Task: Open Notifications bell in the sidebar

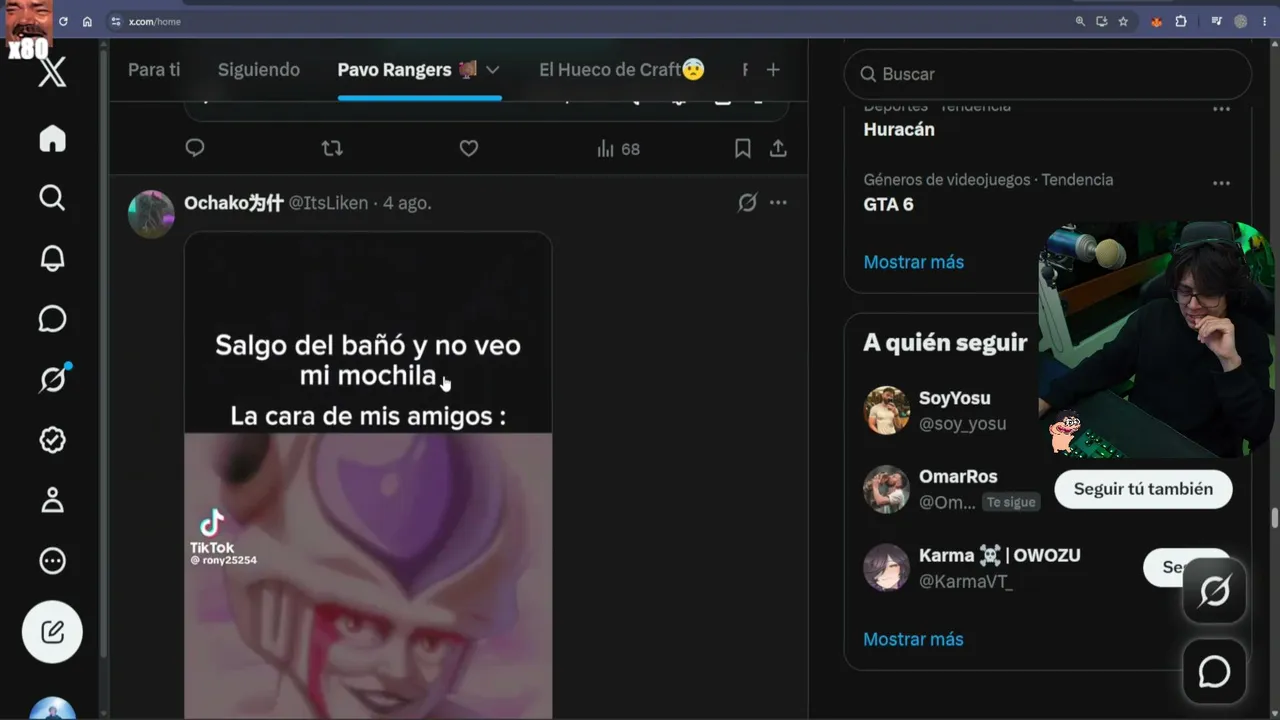Action: pos(52,258)
